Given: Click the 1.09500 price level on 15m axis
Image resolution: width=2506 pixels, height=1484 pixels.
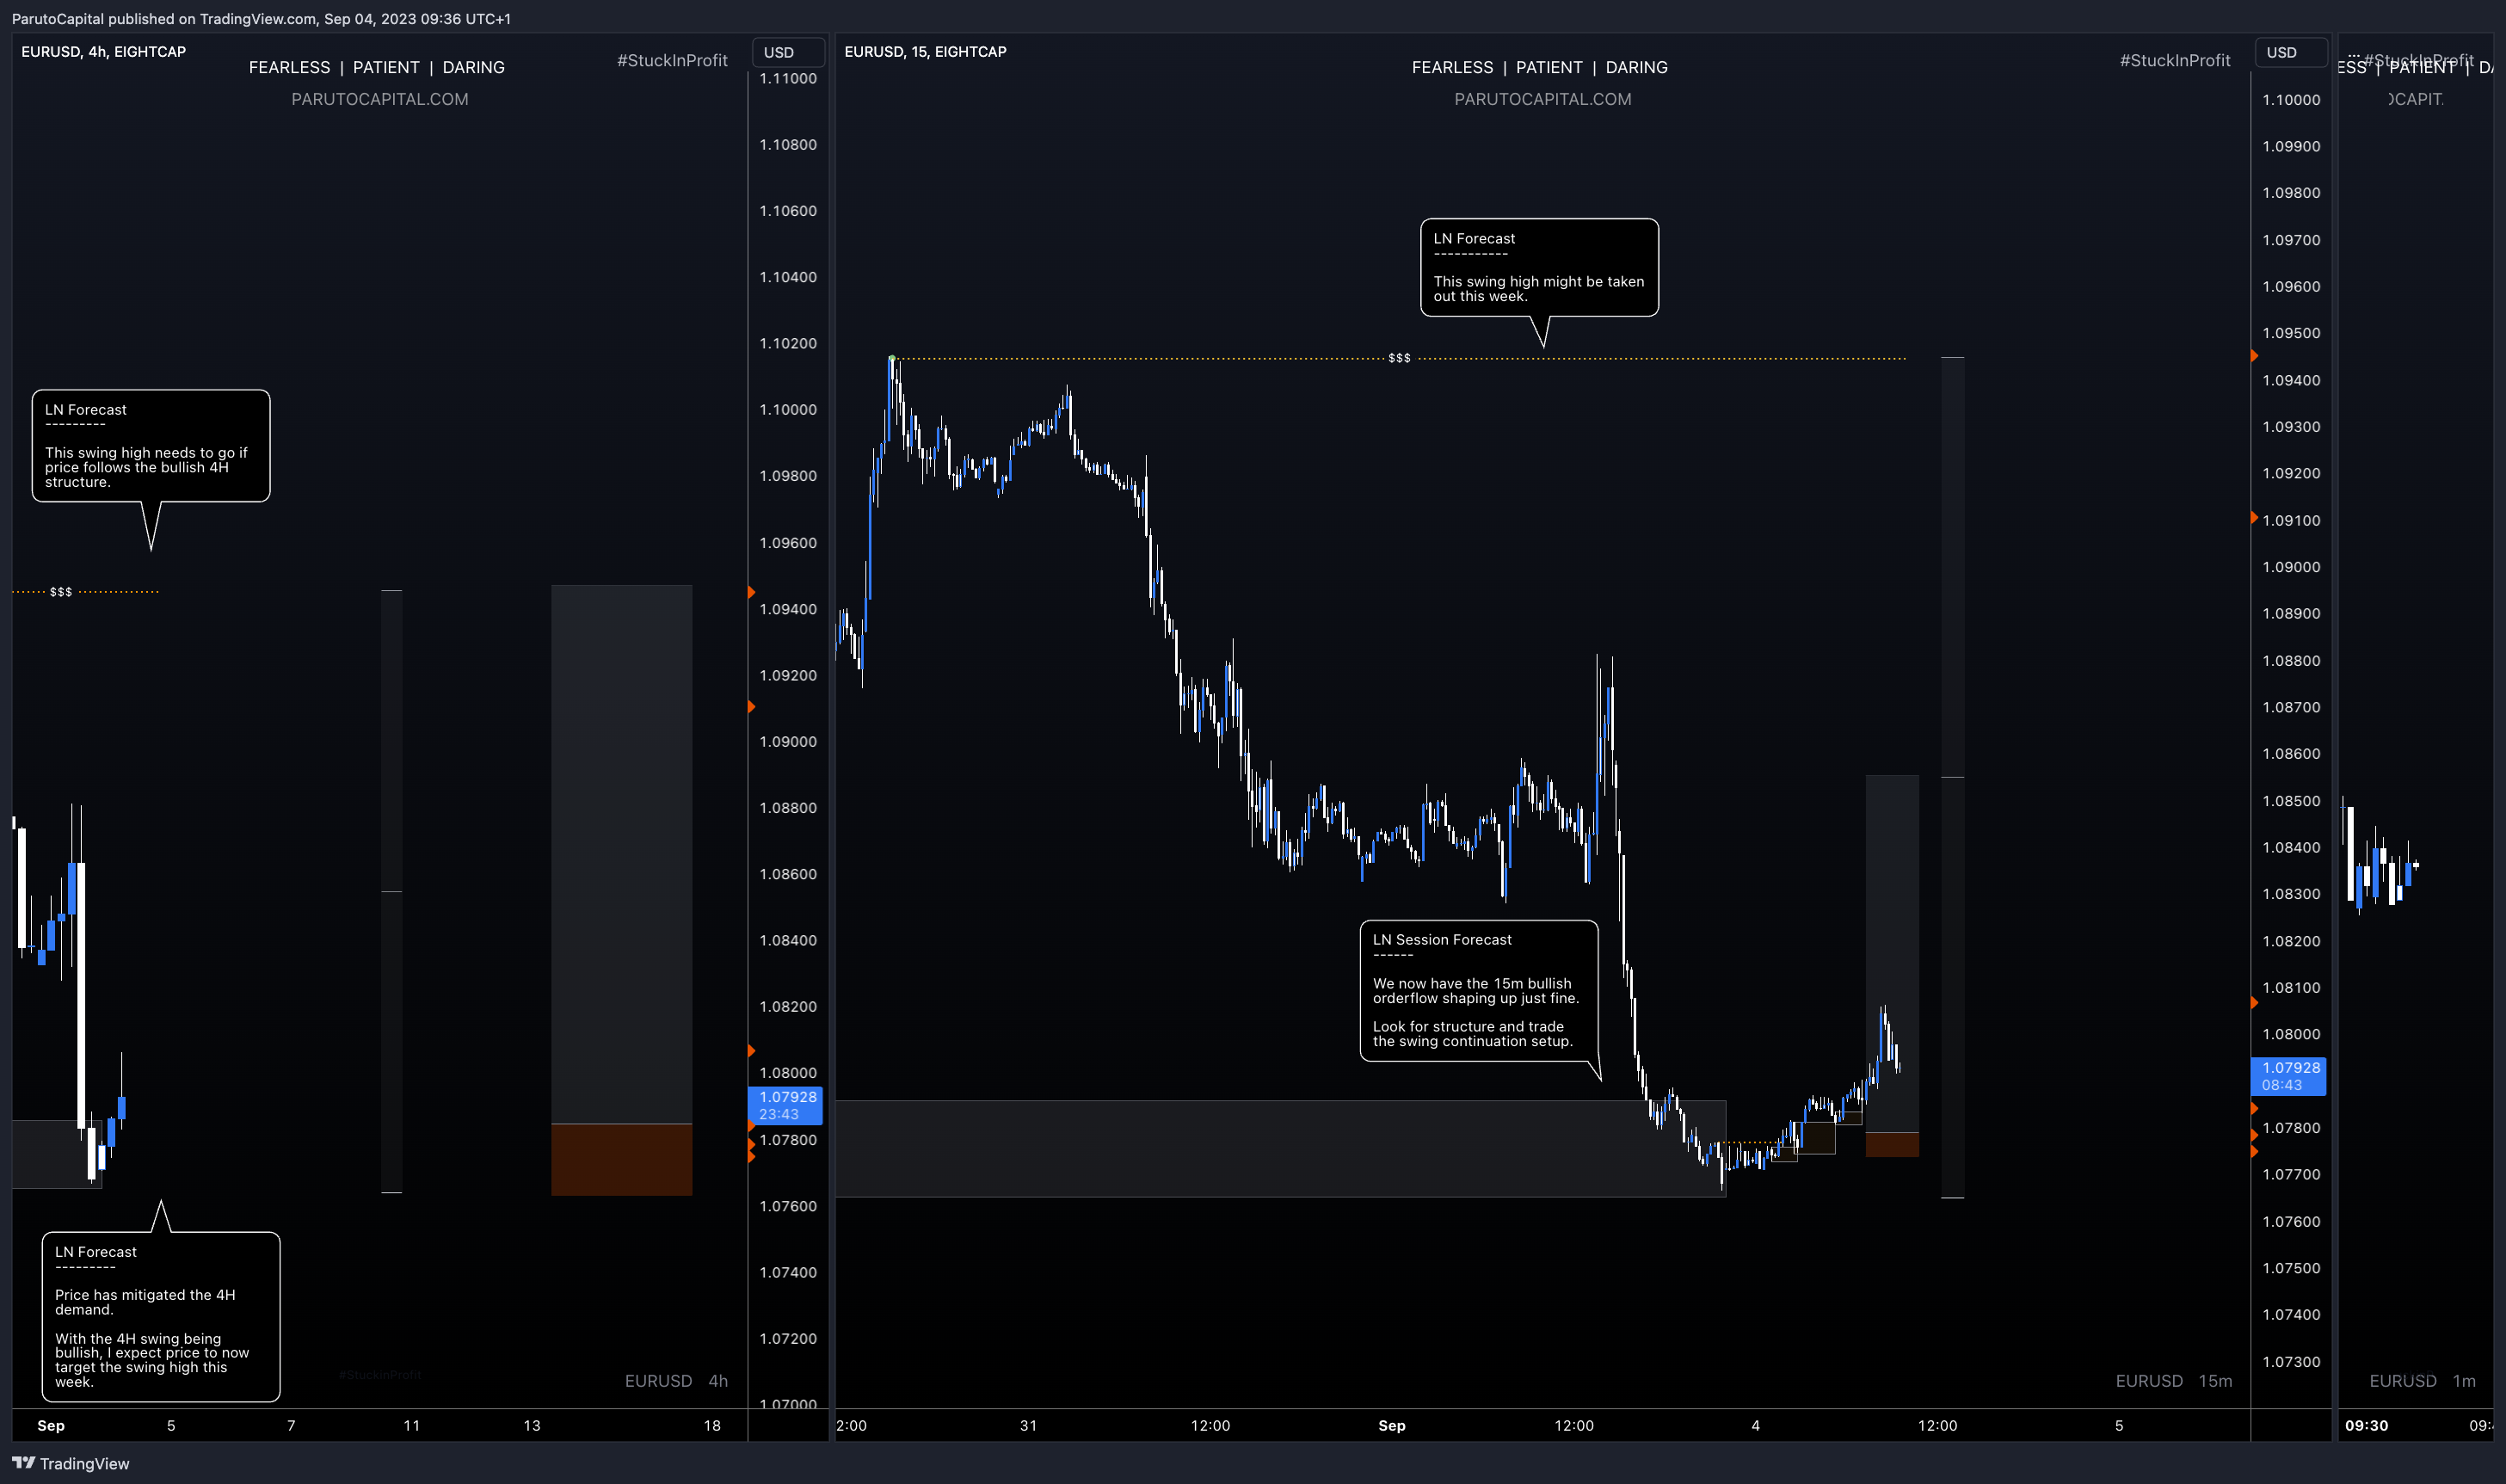Looking at the screenshot, I should point(2291,333).
